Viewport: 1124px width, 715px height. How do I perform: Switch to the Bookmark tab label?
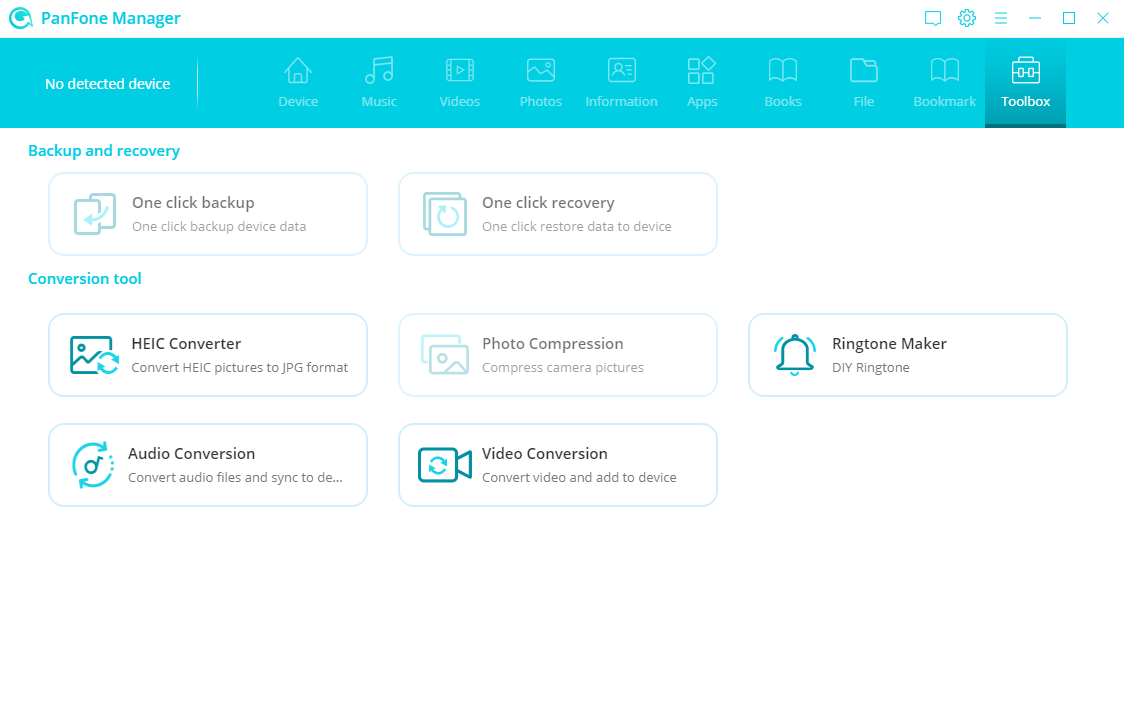pyautogui.click(x=945, y=102)
